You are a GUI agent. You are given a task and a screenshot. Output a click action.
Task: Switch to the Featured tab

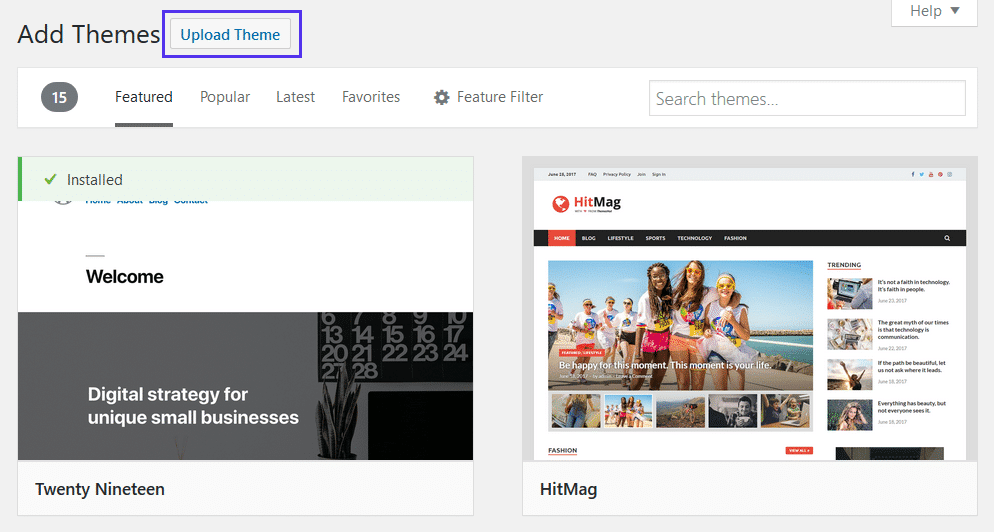(144, 97)
